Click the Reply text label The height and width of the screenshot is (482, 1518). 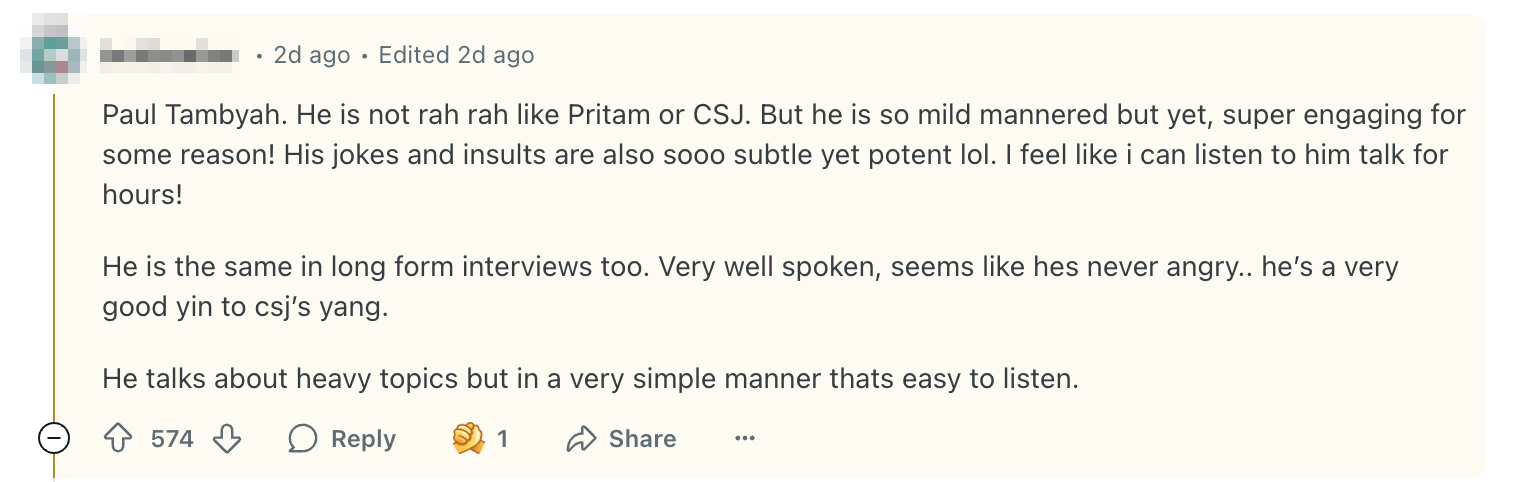coord(363,439)
